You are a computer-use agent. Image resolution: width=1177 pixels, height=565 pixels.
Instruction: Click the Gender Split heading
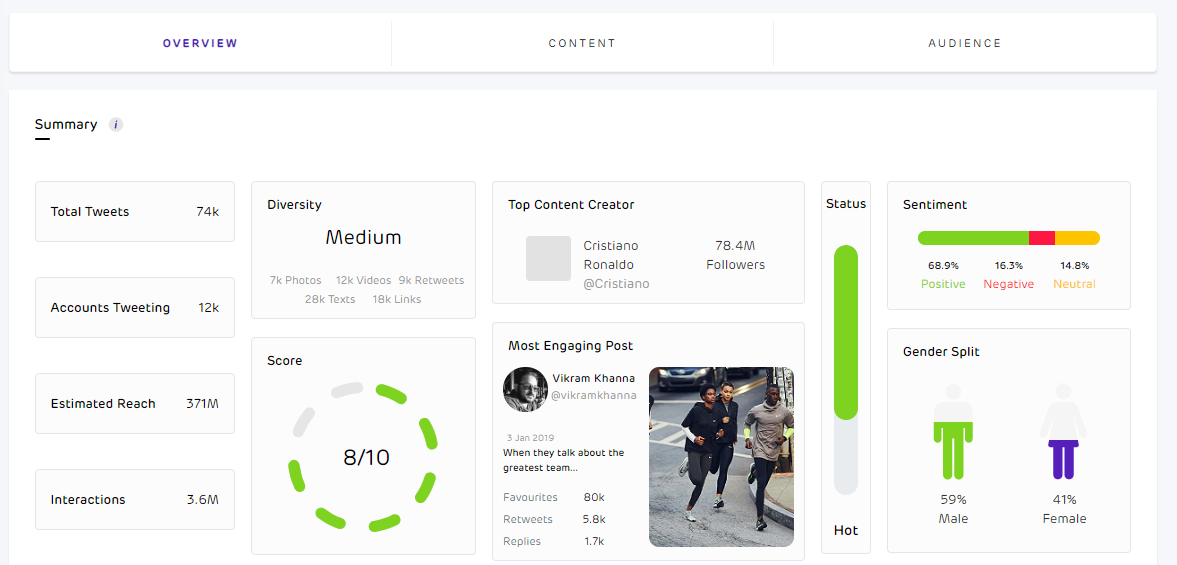point(941,352)
